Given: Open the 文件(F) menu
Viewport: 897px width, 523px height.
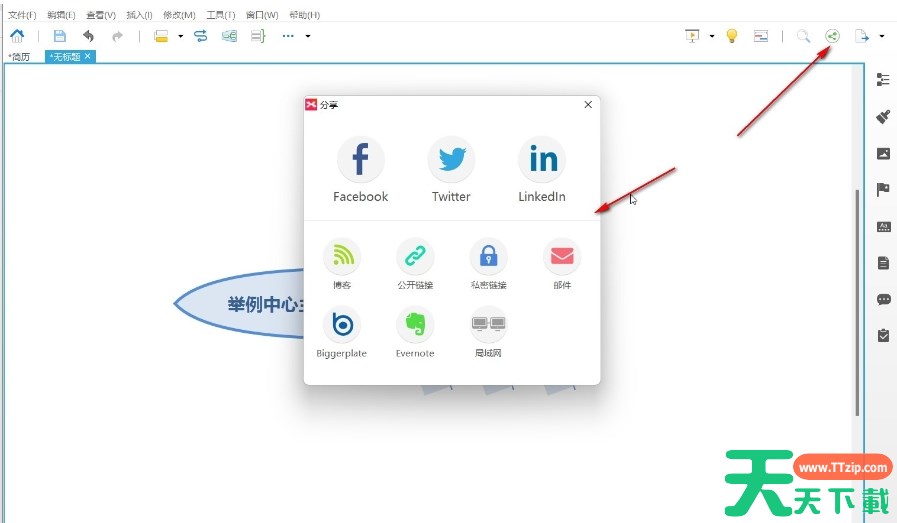Looking at the screenshot, I should click(22, 15).
